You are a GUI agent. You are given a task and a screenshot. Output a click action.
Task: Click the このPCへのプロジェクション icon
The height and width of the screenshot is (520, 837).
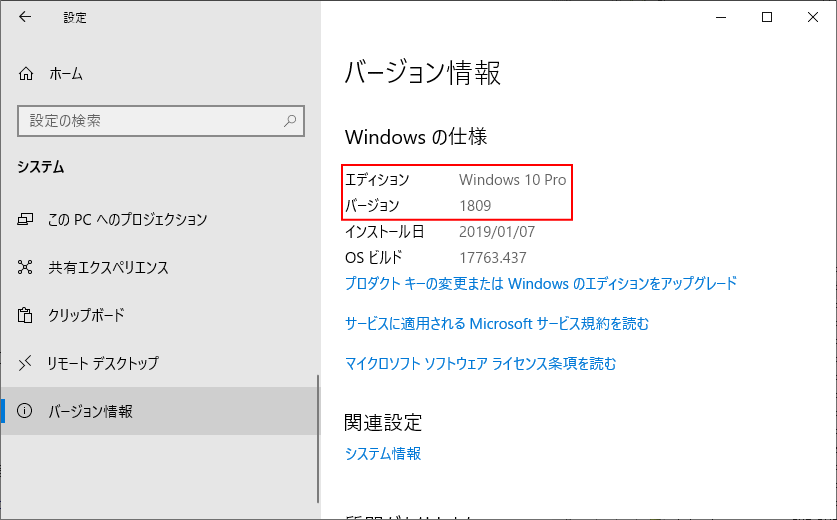coord(25,219)
